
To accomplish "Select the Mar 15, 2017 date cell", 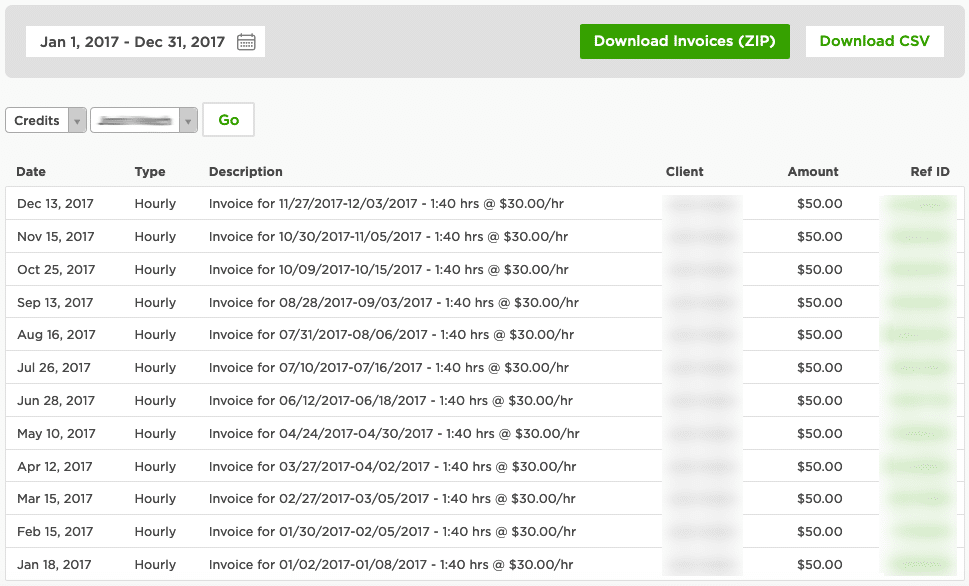I will pos(55,499).
